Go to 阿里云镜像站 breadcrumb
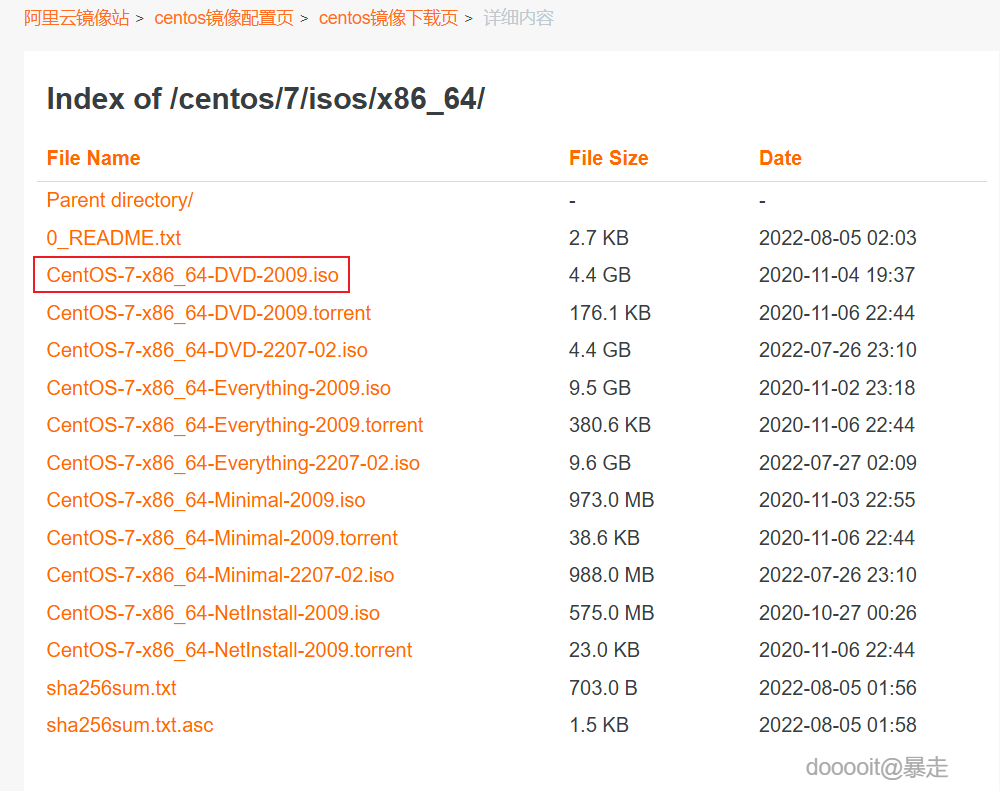Screen dimensions: 1000x791 click(77, 18)
